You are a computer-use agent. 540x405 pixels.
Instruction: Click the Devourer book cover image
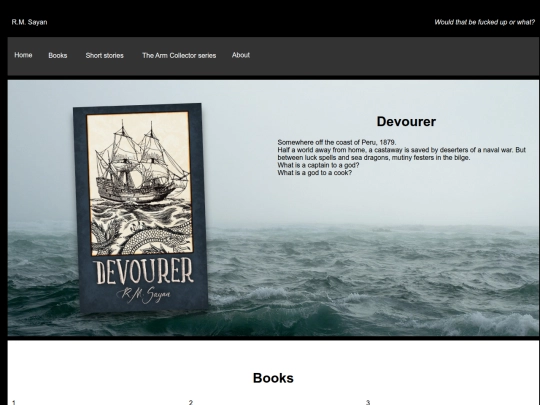coord(141,208)
